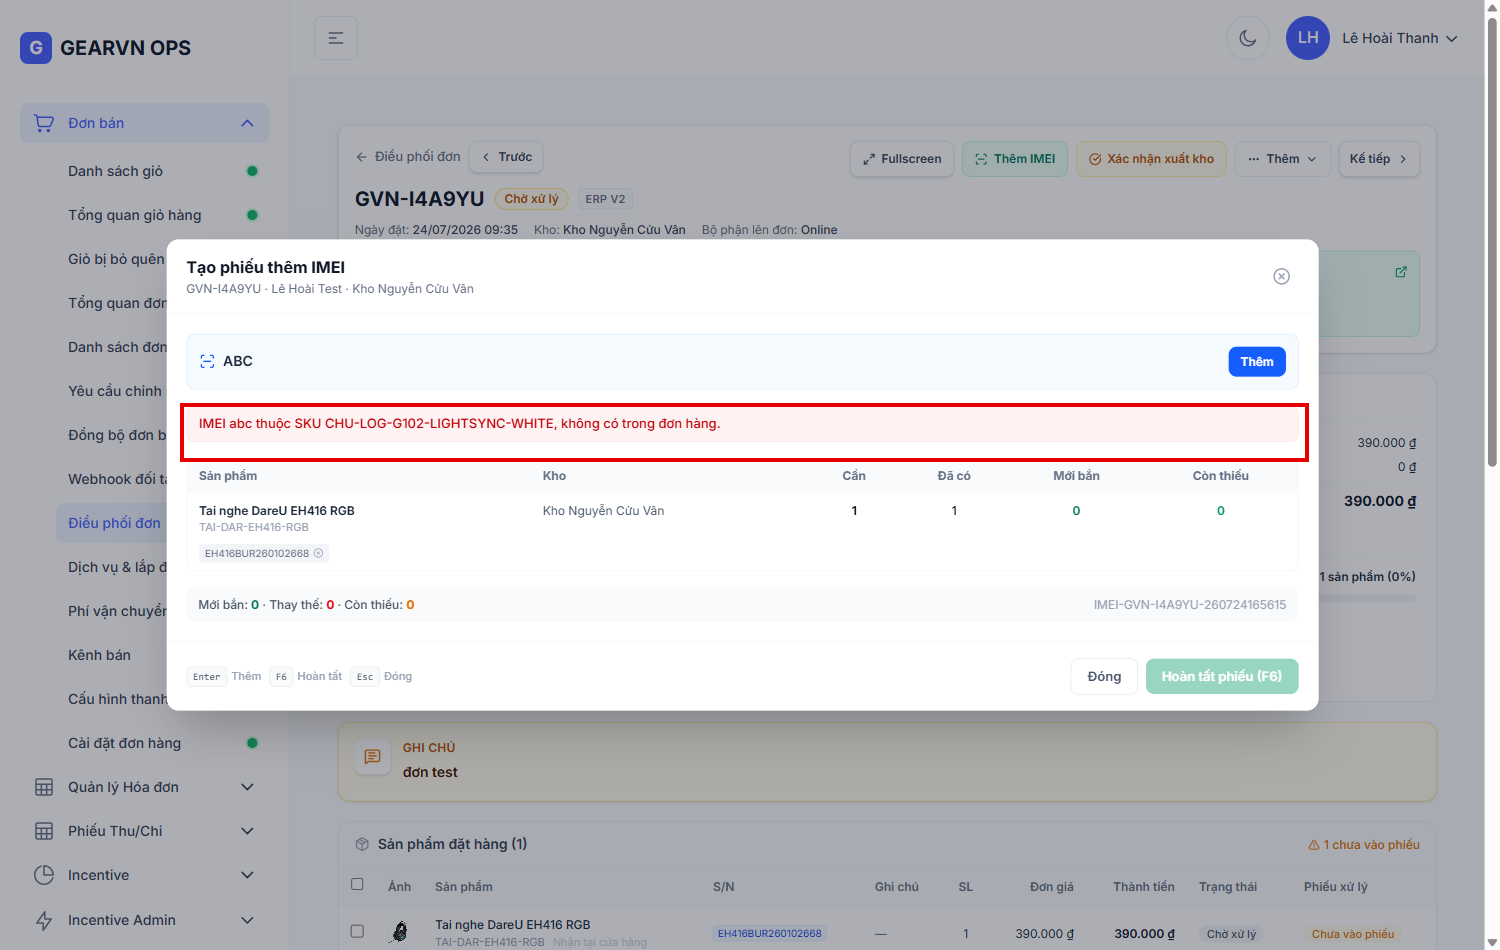Open Lê Hoài Thanh account dropdown
Screen dimensions: 1500x950
1399,38
